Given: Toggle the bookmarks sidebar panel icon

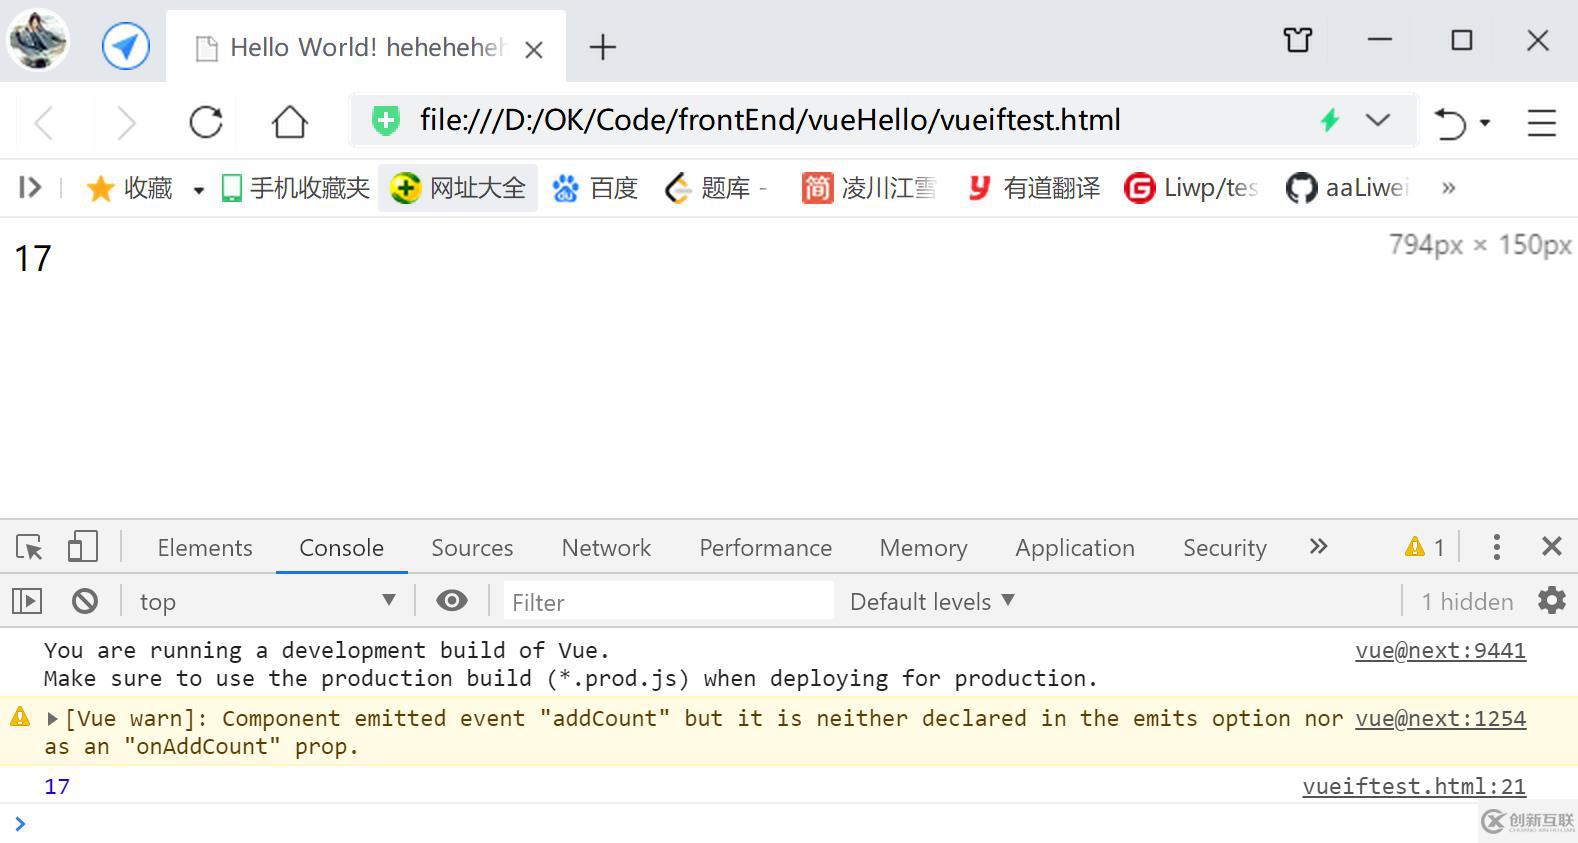Looking at the screenshot, I should click(30, 187).
